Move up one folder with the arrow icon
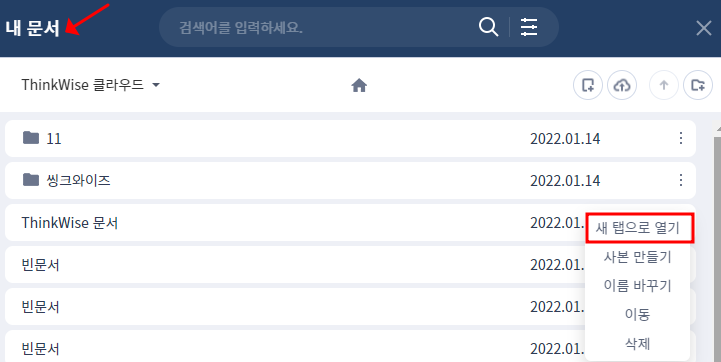 [664, 85]
